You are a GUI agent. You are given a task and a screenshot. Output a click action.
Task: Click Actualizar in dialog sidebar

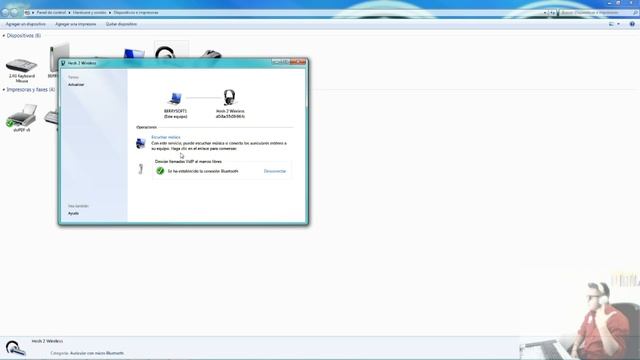(x=76, y=84)
